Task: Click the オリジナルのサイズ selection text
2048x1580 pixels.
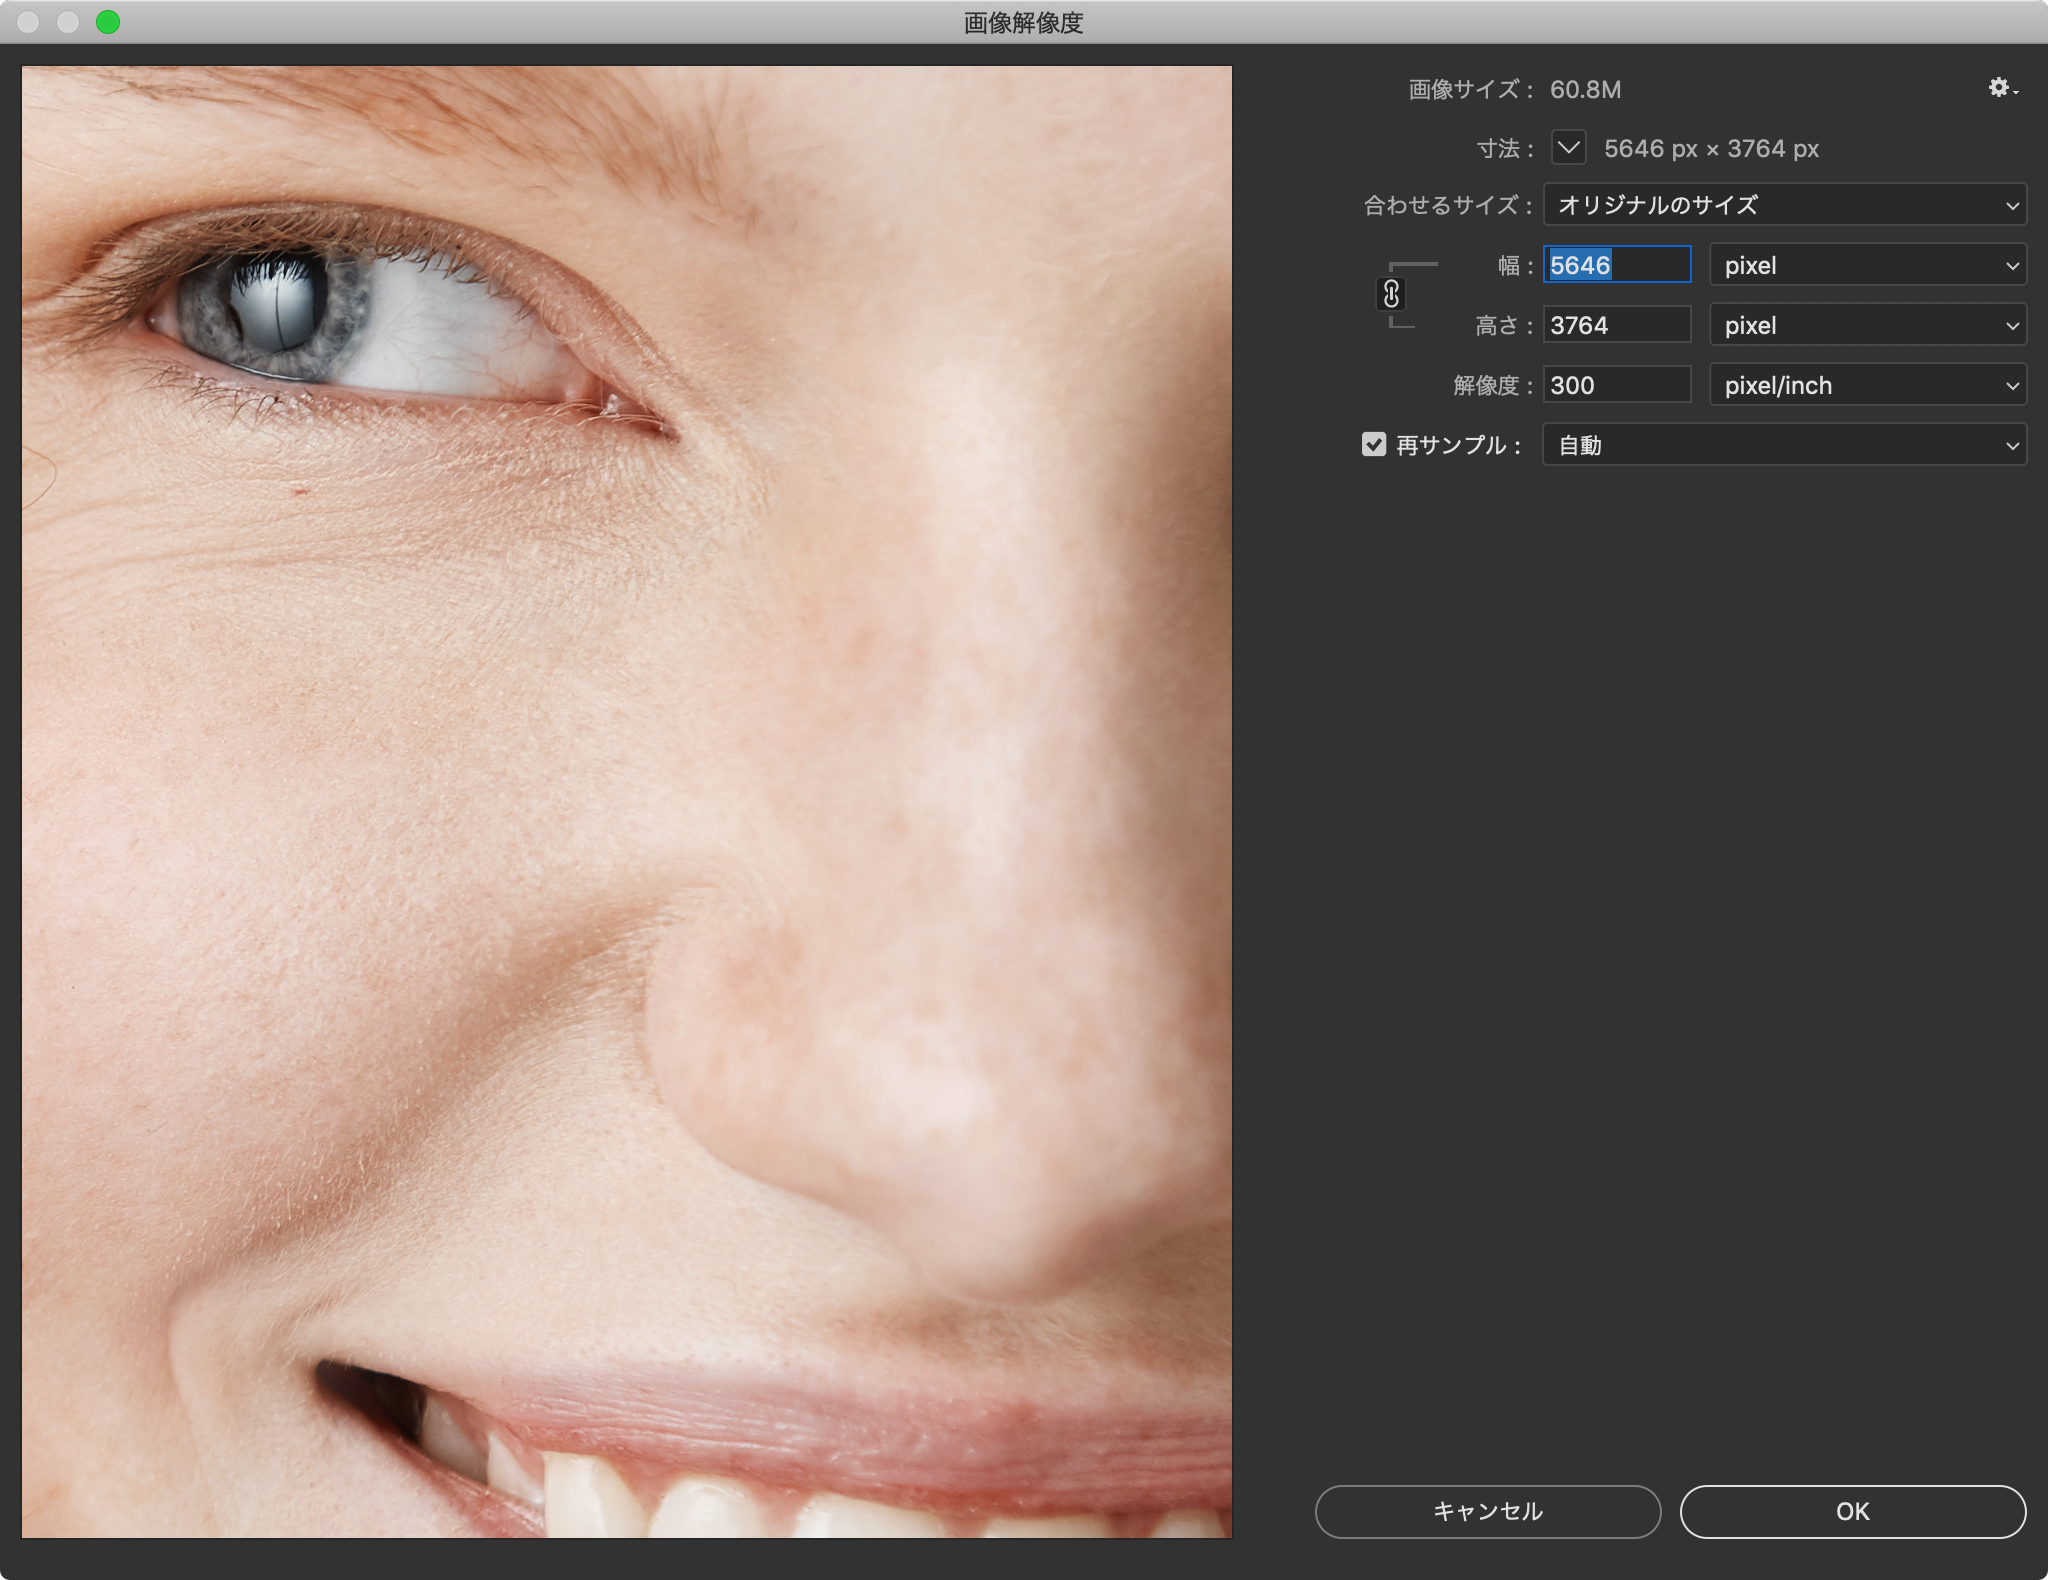Action: 1658,206
